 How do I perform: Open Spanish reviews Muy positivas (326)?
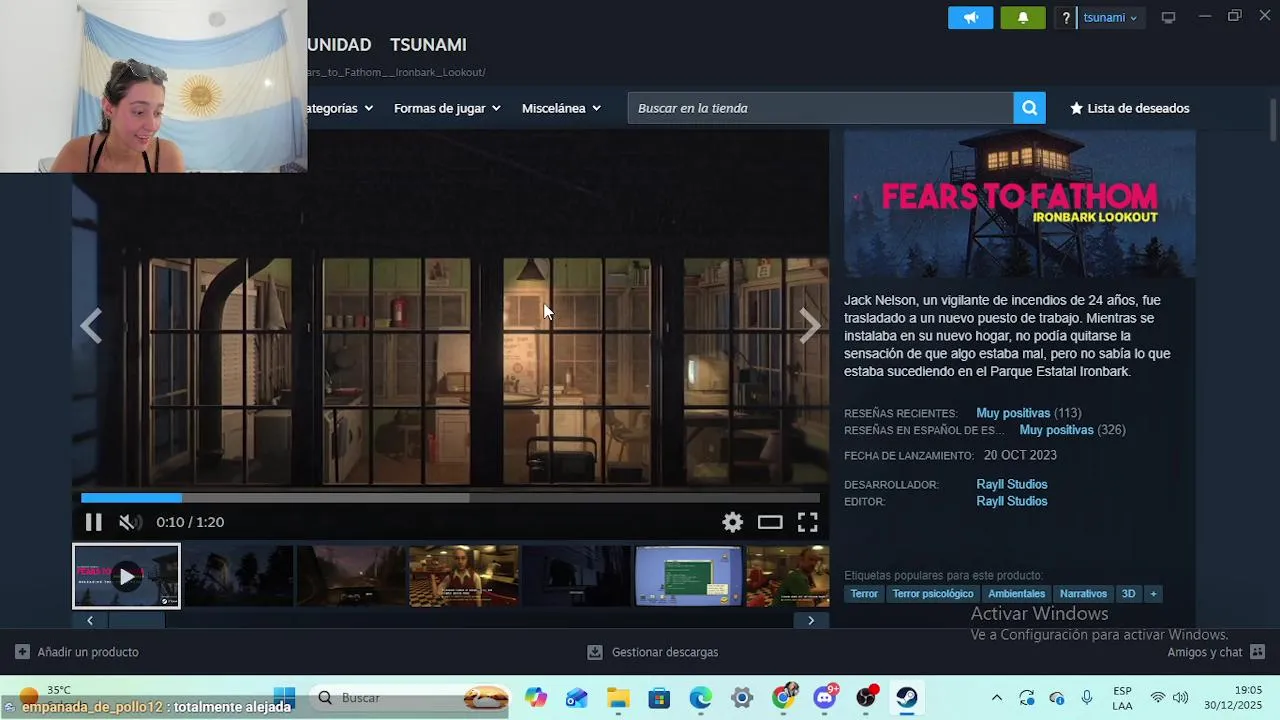(1072, 430)
